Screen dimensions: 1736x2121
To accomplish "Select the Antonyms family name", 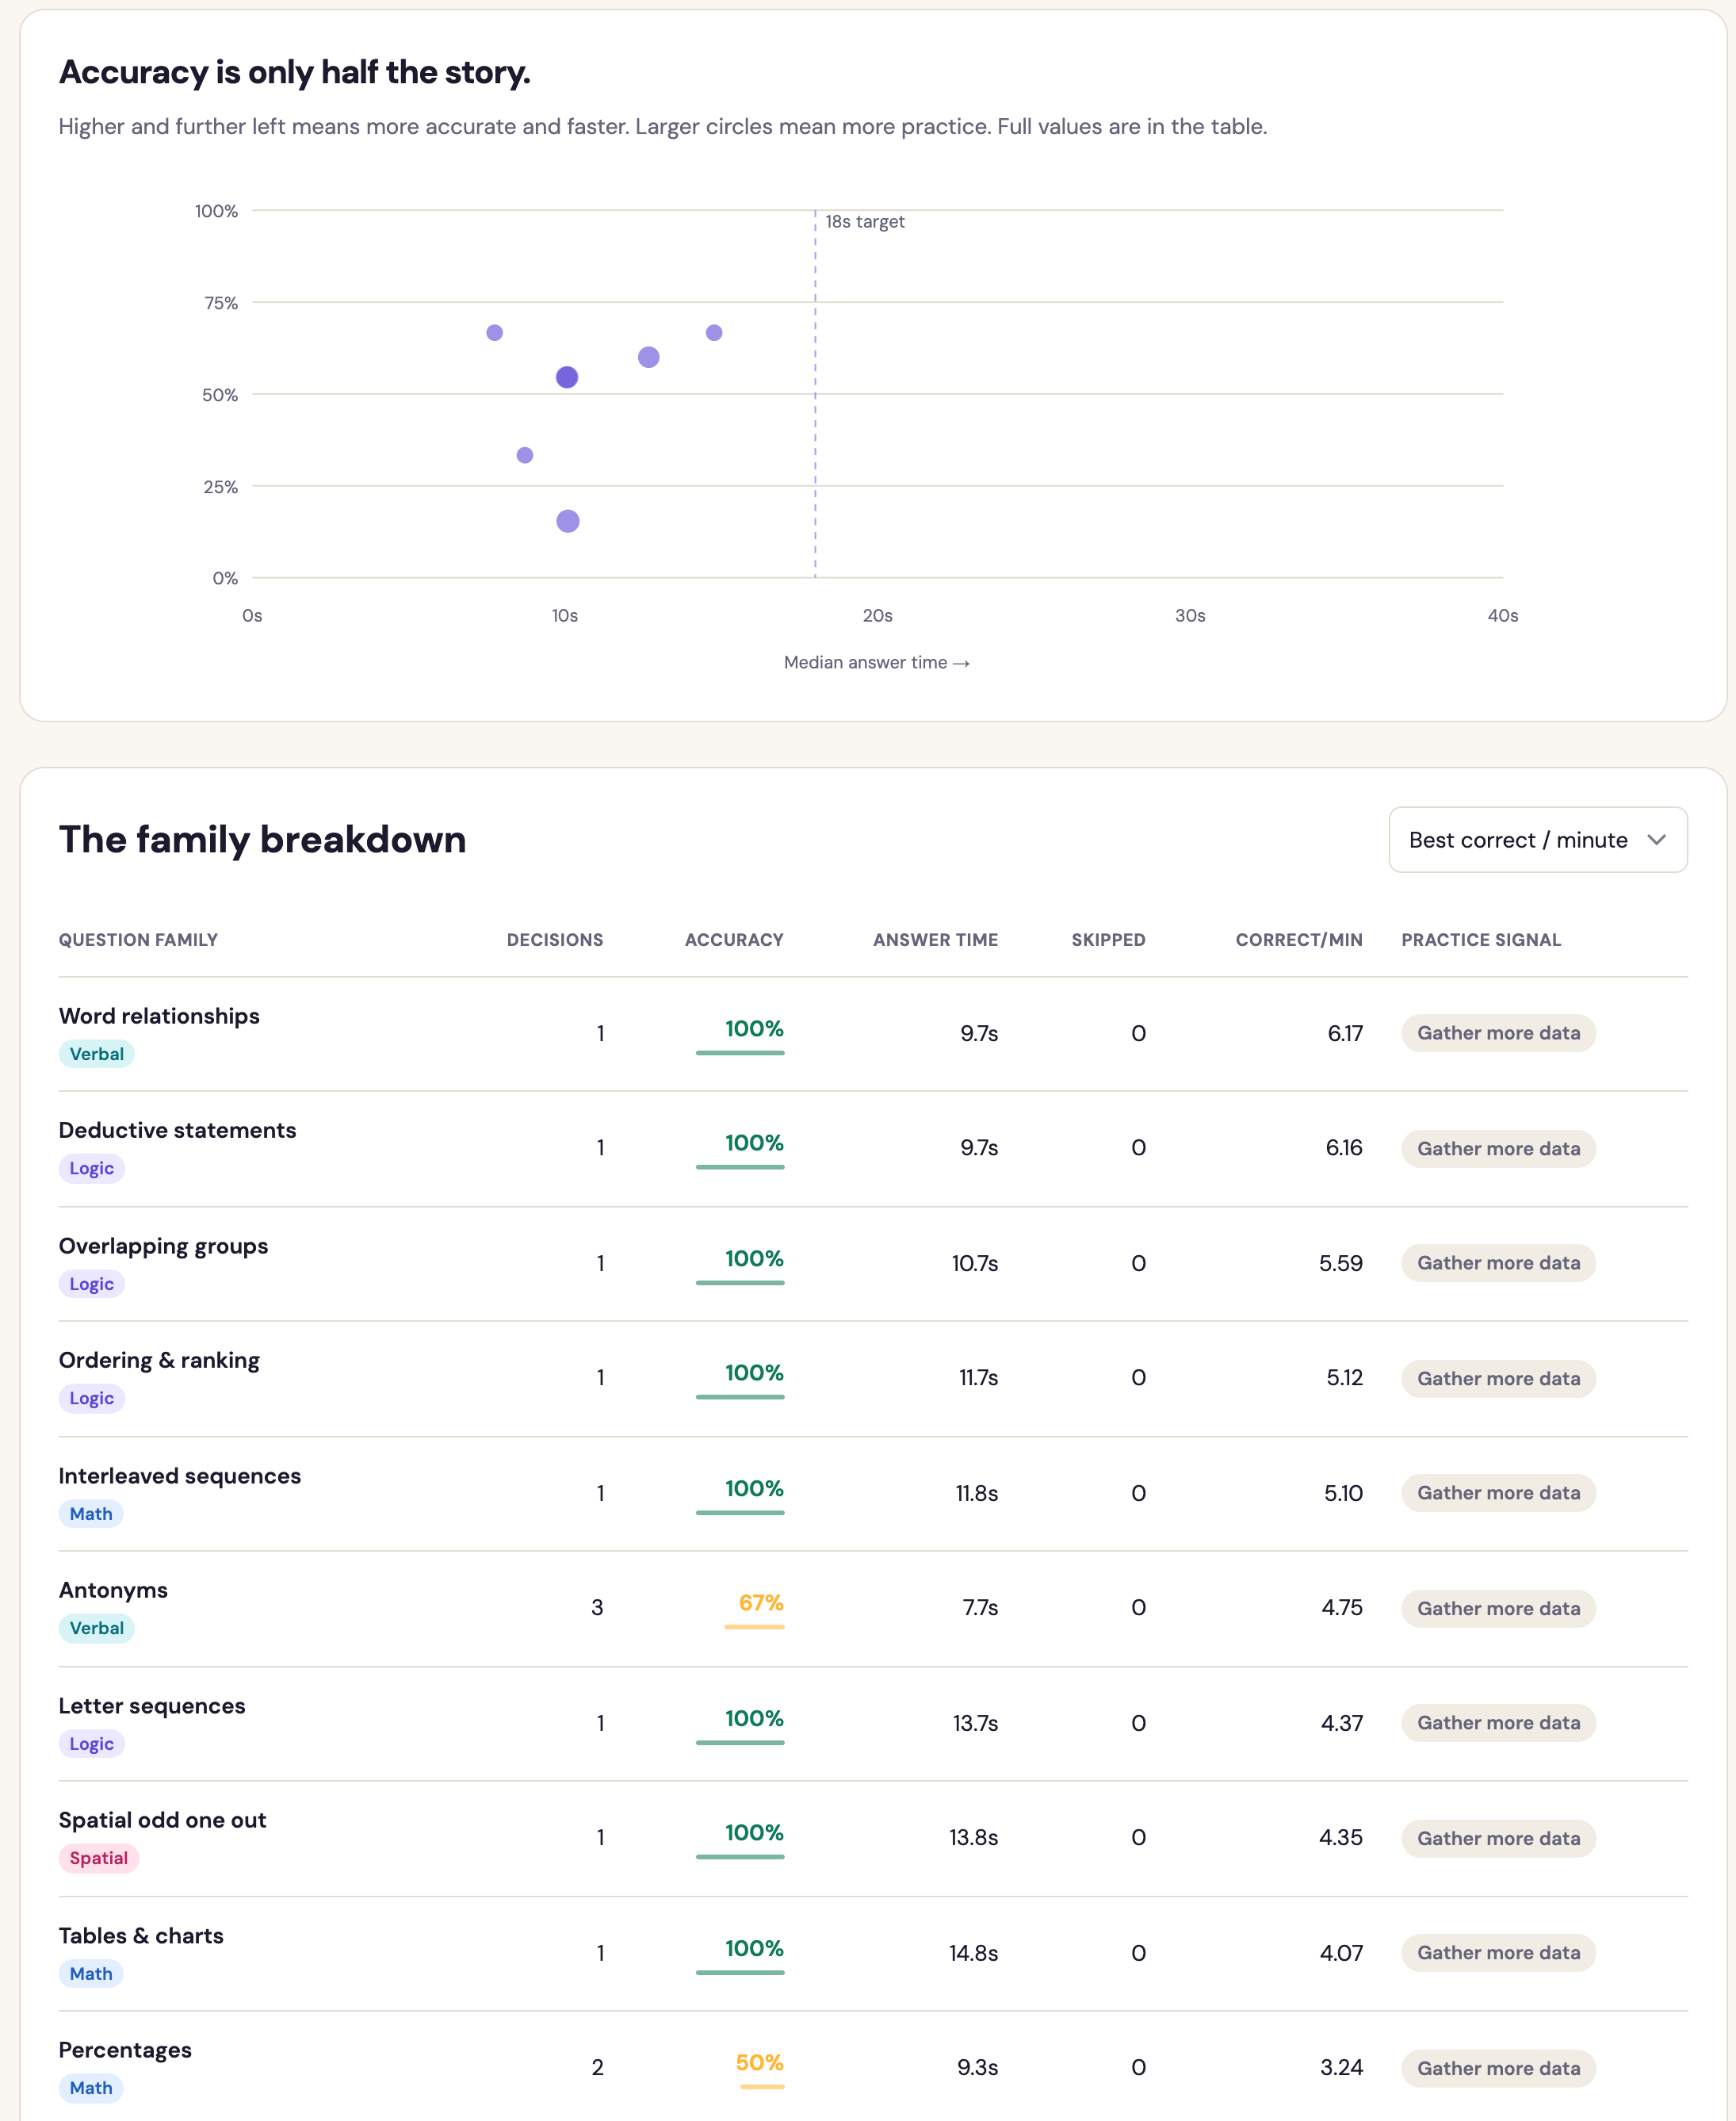I will (113, 1590).
